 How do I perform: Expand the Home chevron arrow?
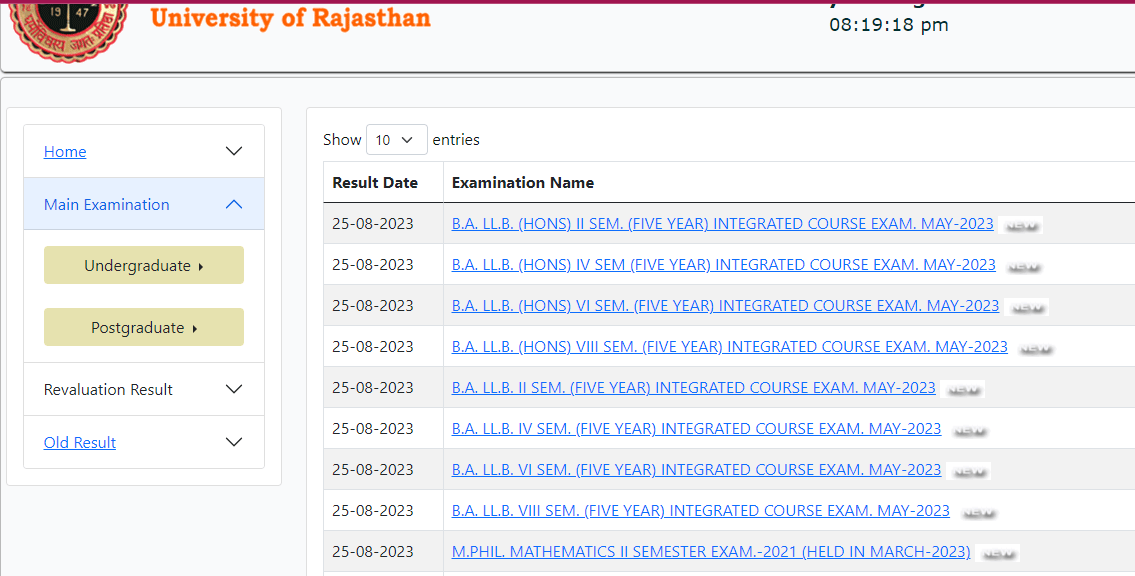point(233,151)
